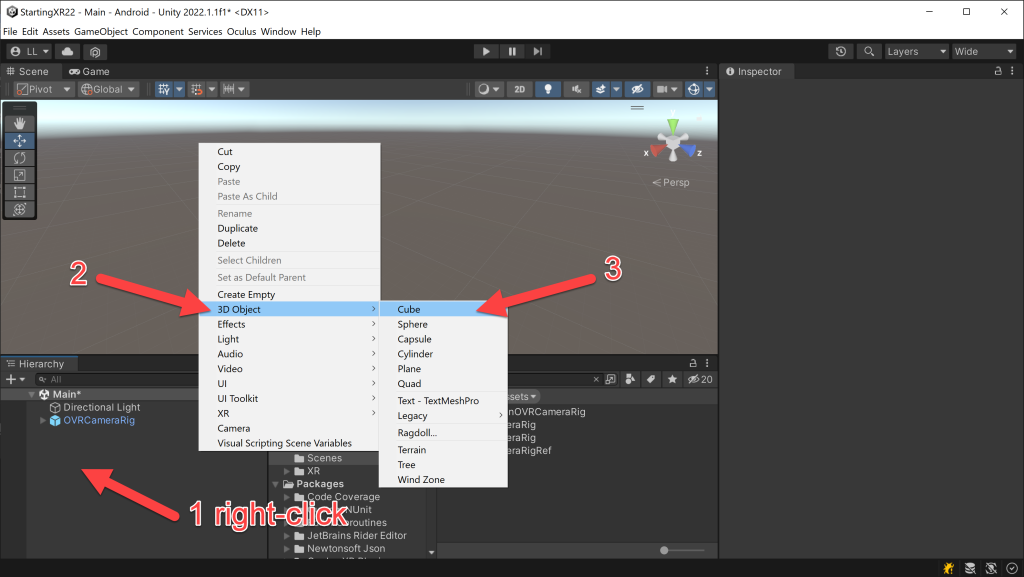
Task: Click the Pause button
Action: pos(511,52)
